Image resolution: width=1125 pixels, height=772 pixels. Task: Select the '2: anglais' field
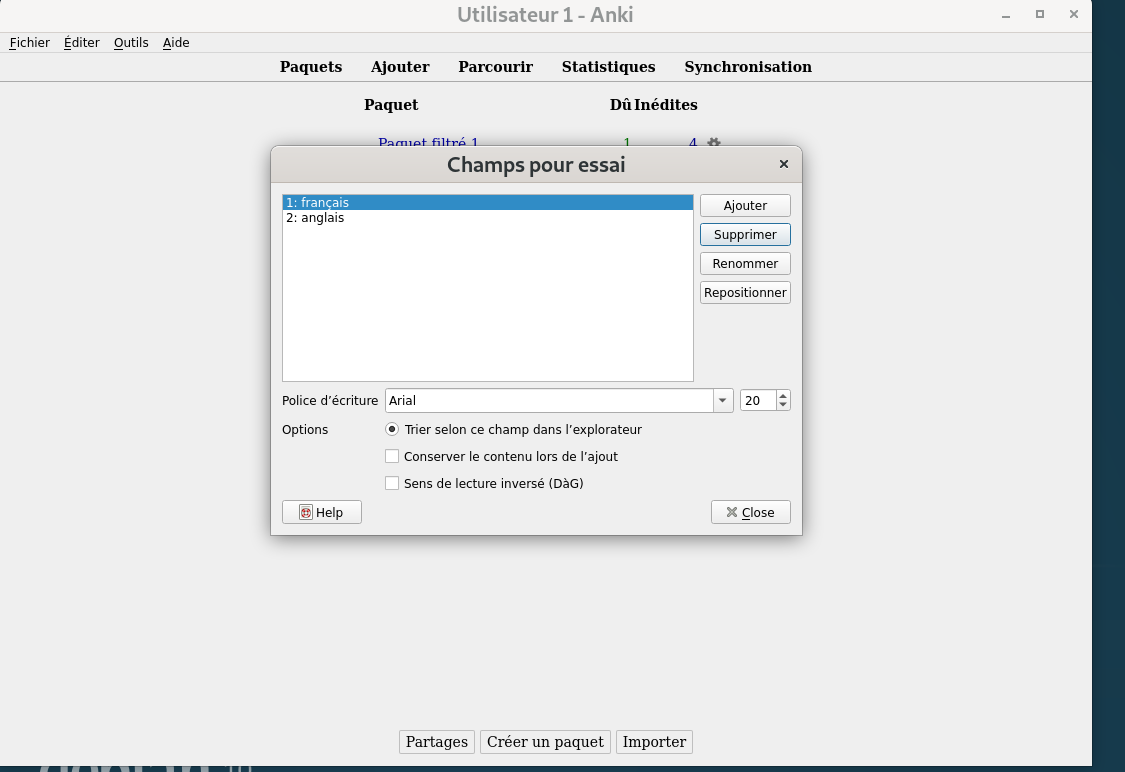point(315,217)
